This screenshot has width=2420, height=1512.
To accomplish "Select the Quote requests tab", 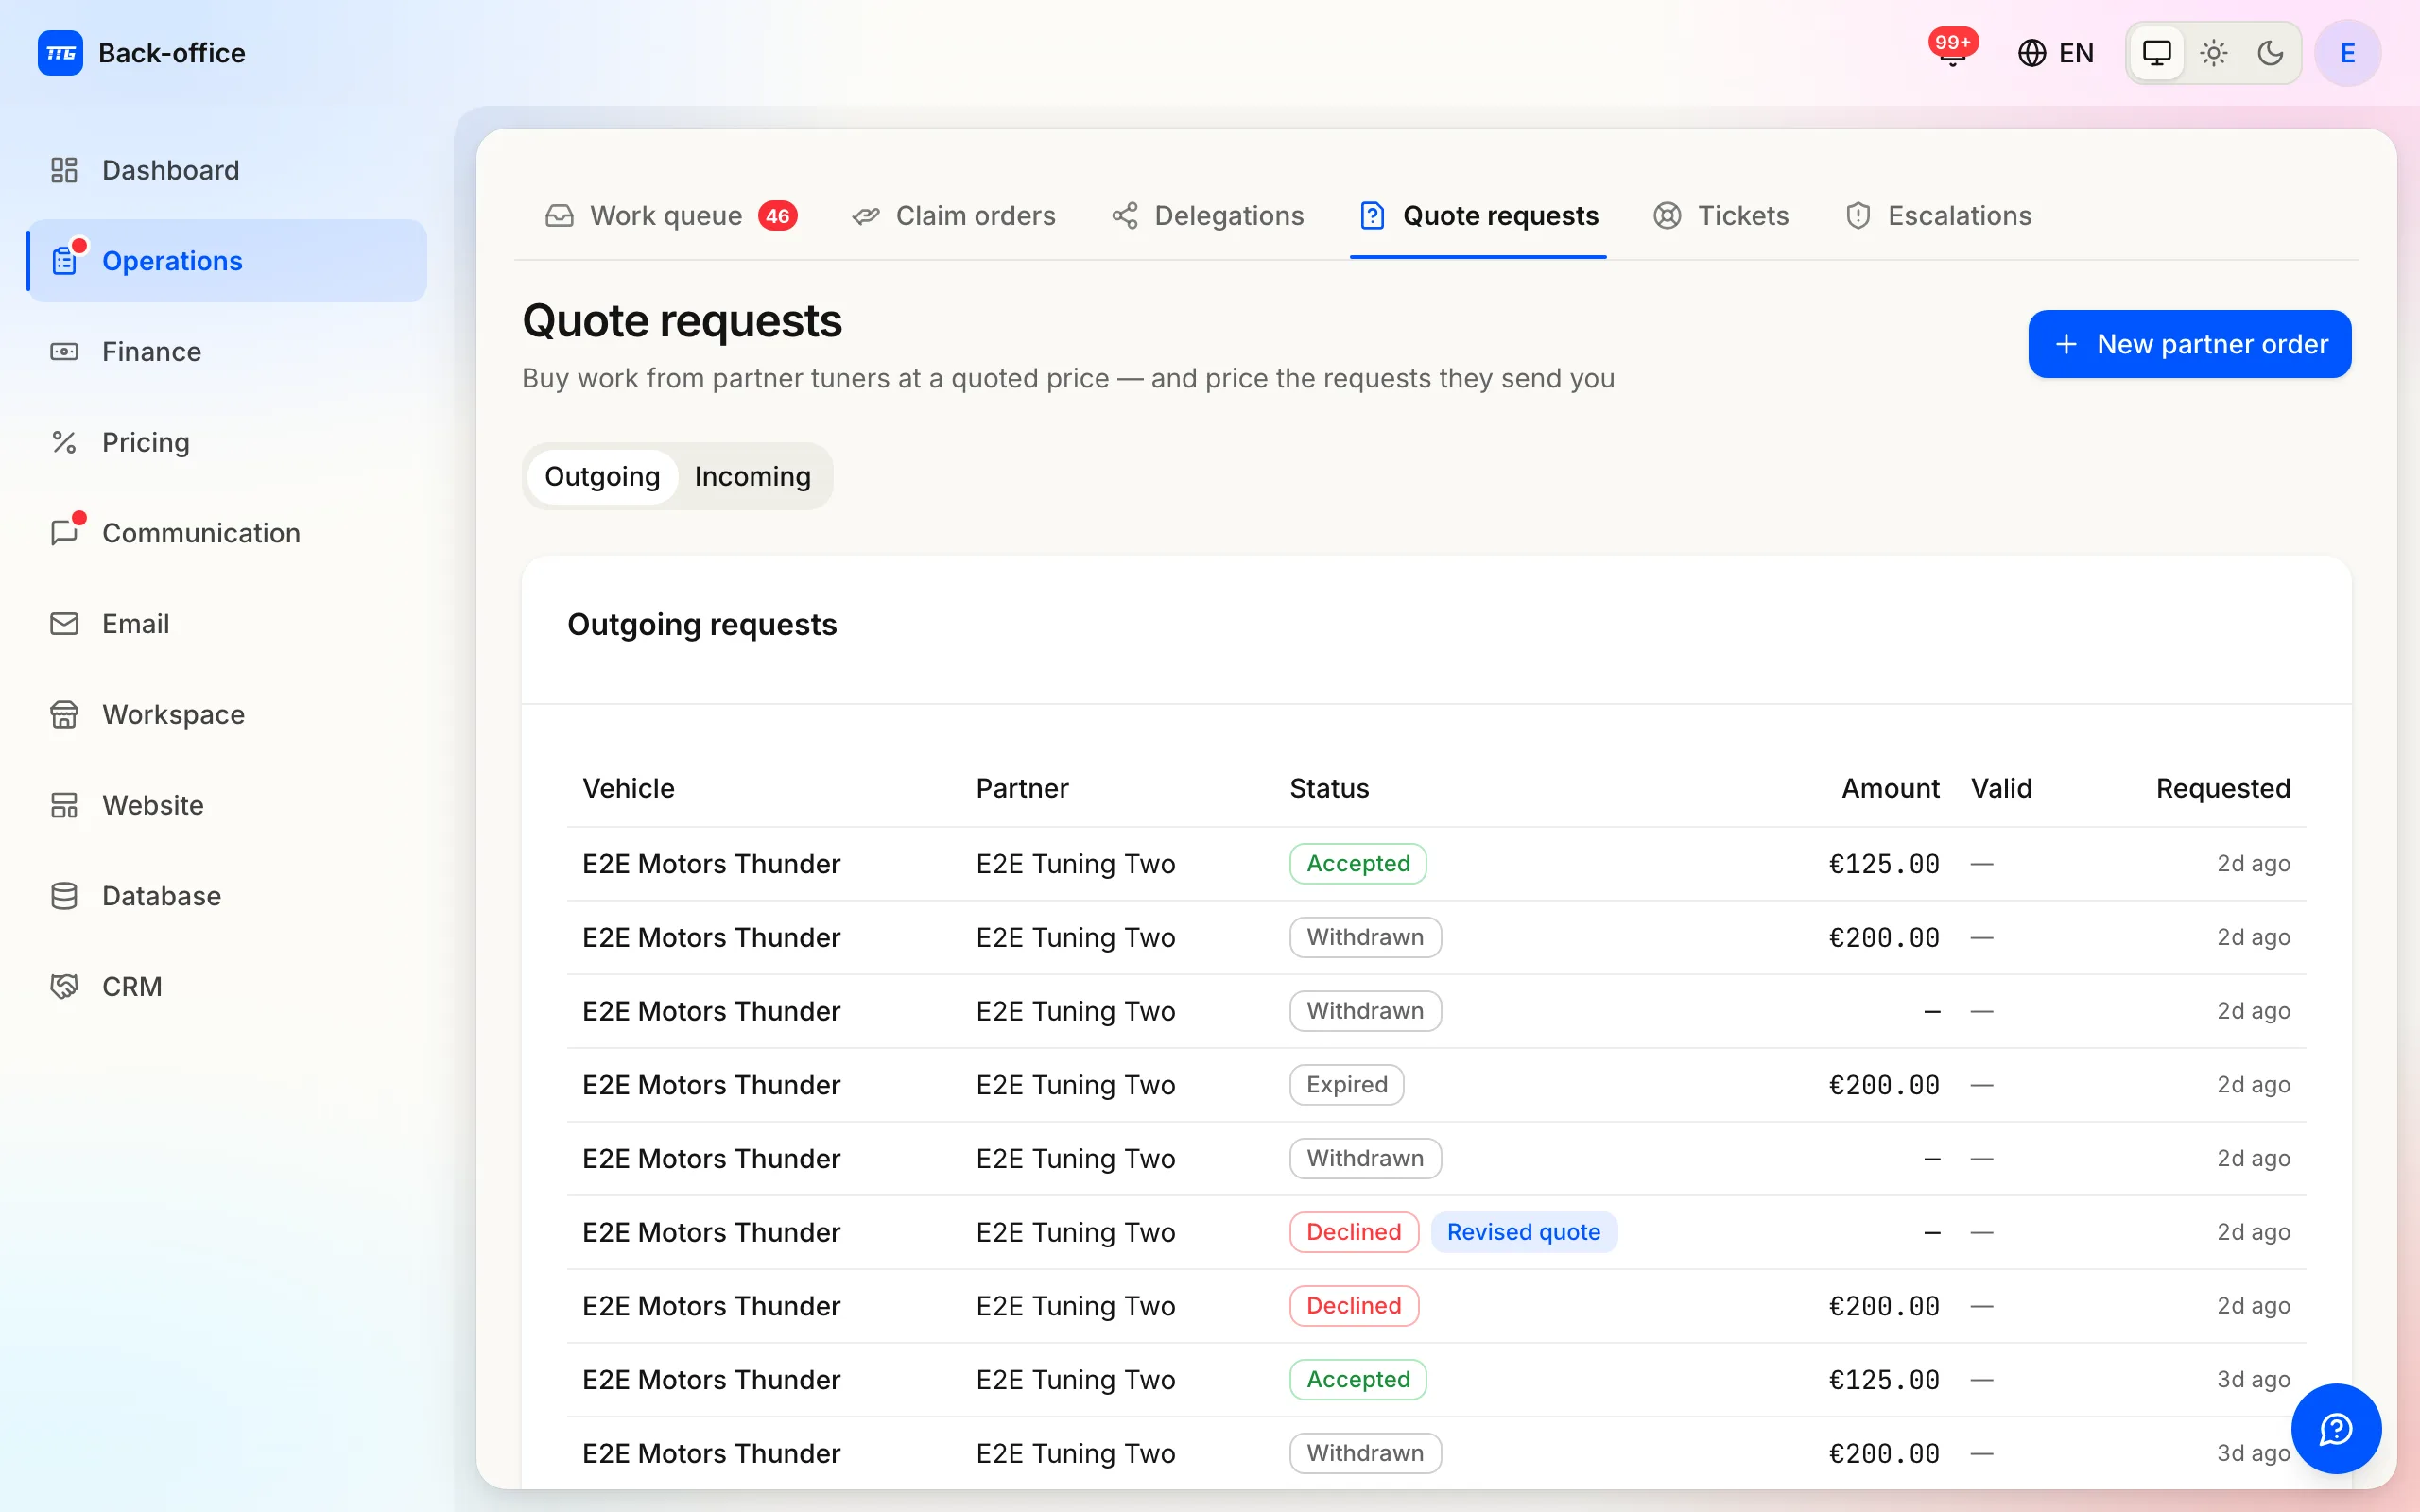I will 1478,216.
